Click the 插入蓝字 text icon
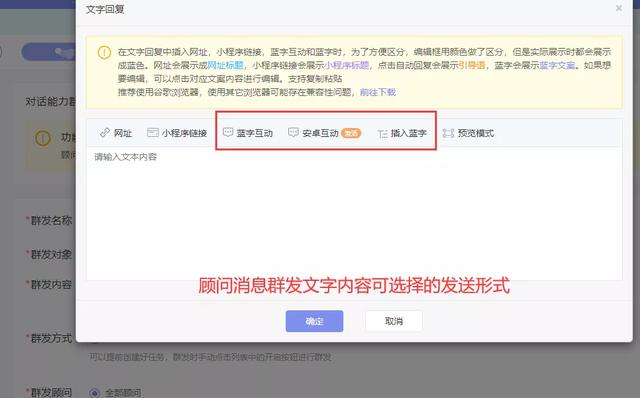Image resolution: width=640 pixels, height=398 pixels. point(382,133)
